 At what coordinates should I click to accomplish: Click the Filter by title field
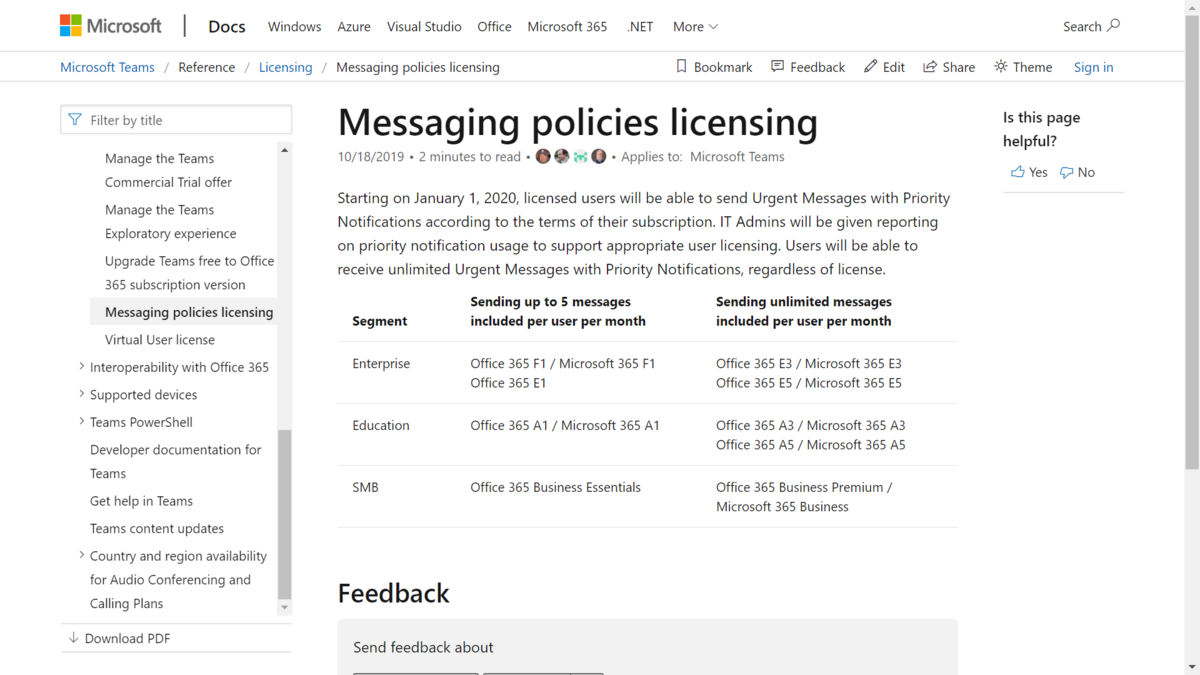coord(176,120)
